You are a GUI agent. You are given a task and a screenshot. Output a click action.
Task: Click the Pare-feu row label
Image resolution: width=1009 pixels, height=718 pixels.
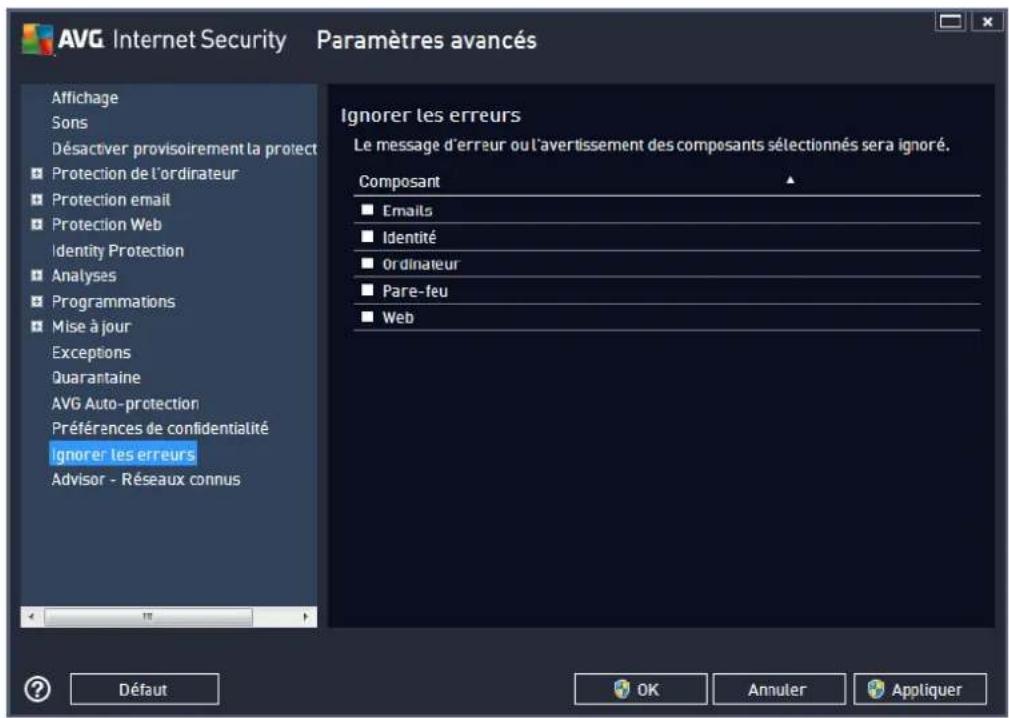coord(415,291)
